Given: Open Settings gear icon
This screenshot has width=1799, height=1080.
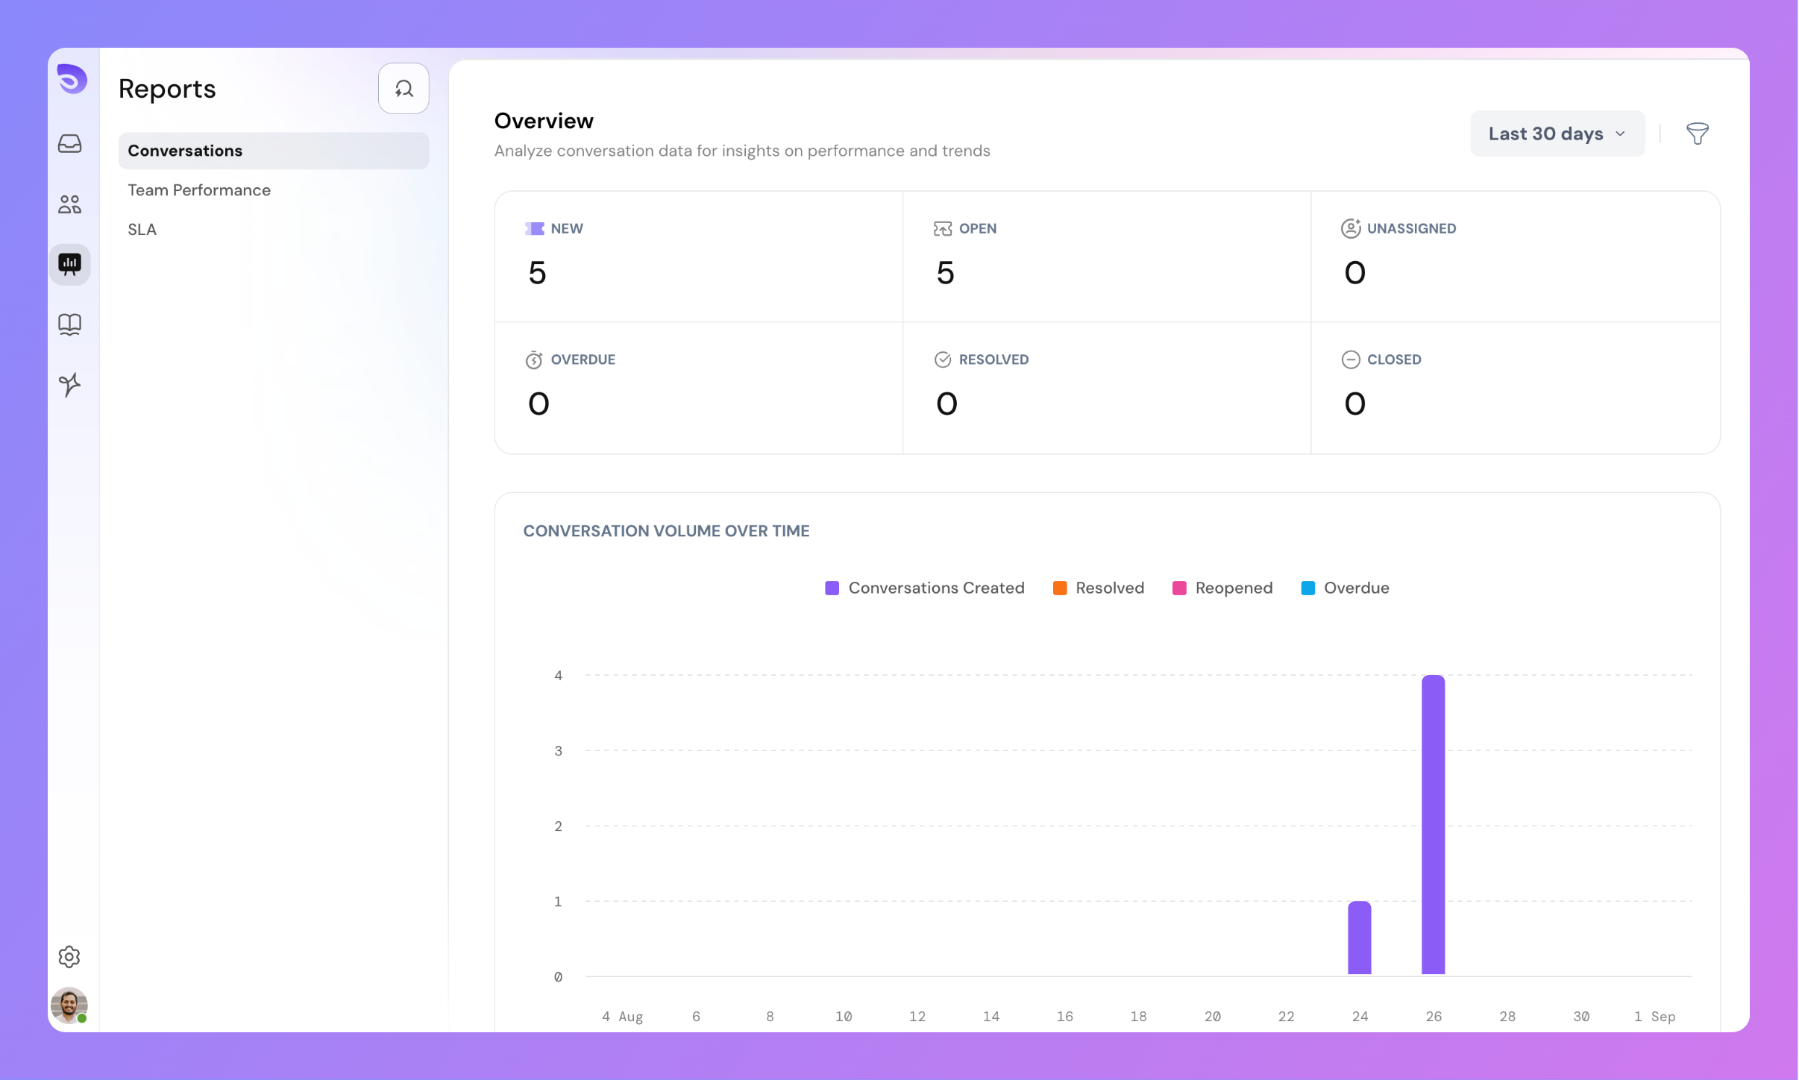Looking at the screenshot, I should pos(69,957).
